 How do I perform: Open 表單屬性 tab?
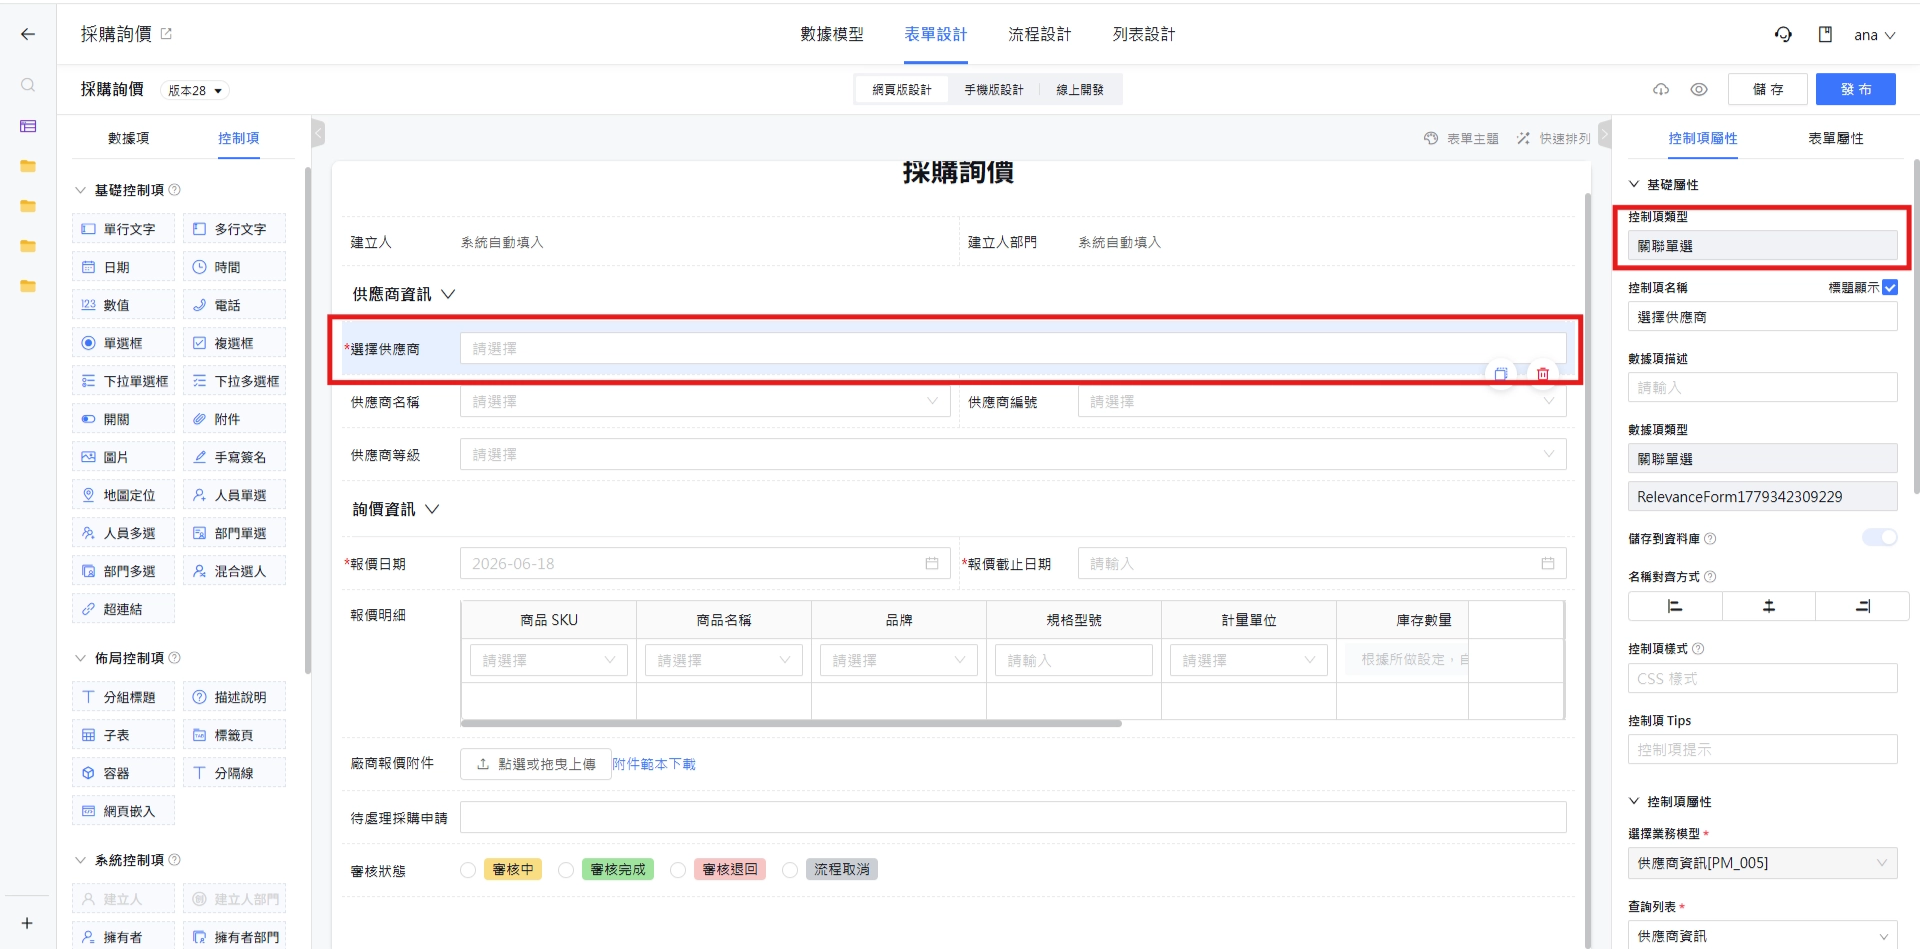point(1836,138)
